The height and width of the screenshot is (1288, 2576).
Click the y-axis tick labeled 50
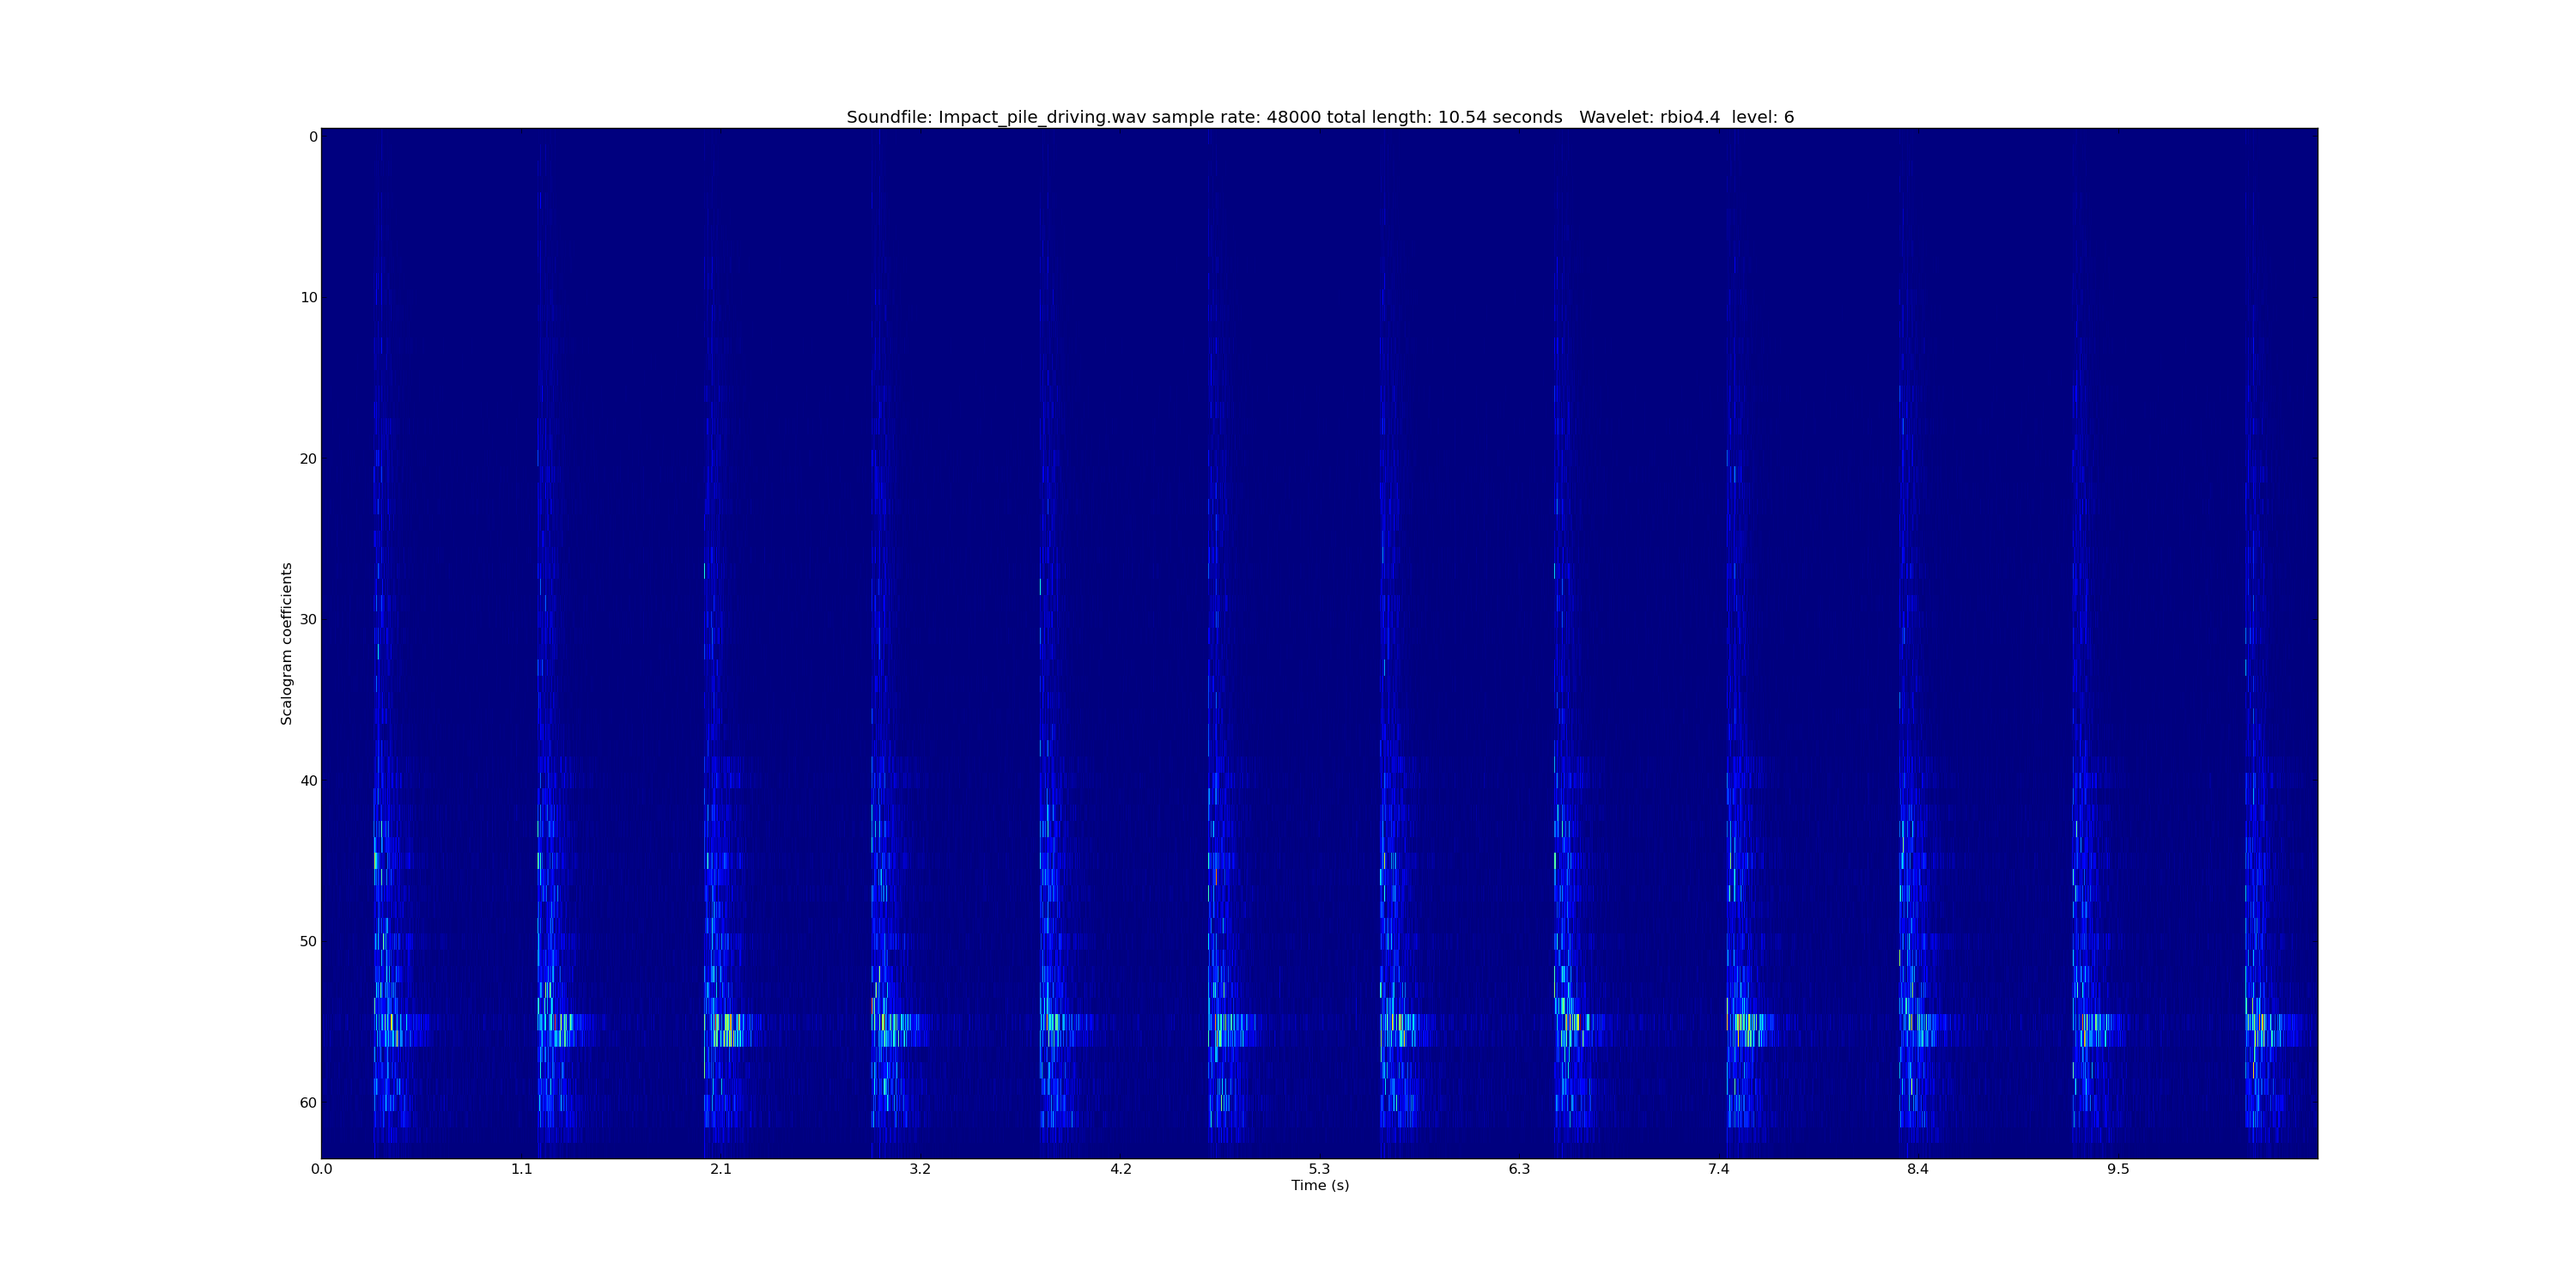tap(308, 941)
